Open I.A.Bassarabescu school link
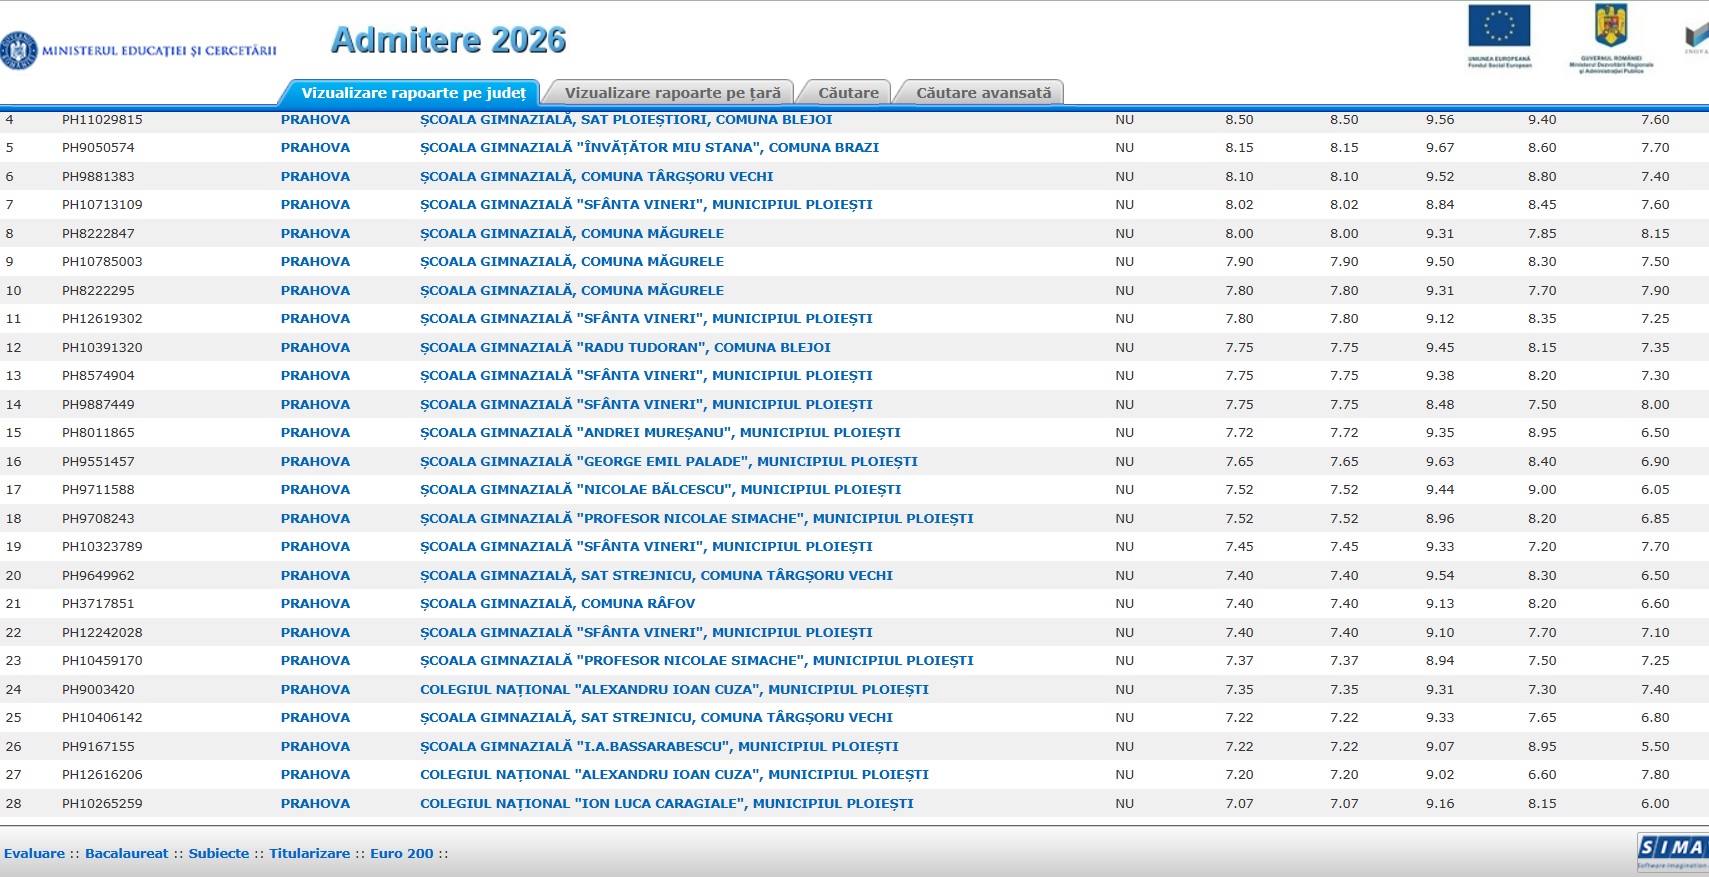This screenshot has width=1709, height=877. pos(659,746)
